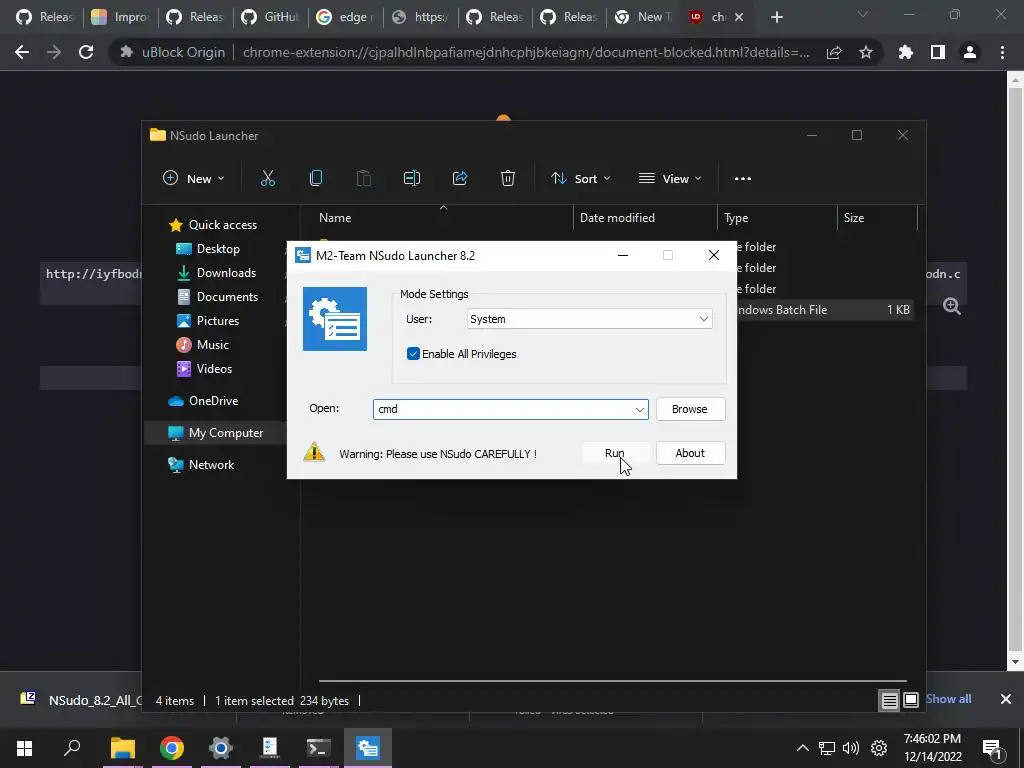Select Network in the navigation pane
The height and width of the screenshot is (768, 1024).
(x=201, y=465)
